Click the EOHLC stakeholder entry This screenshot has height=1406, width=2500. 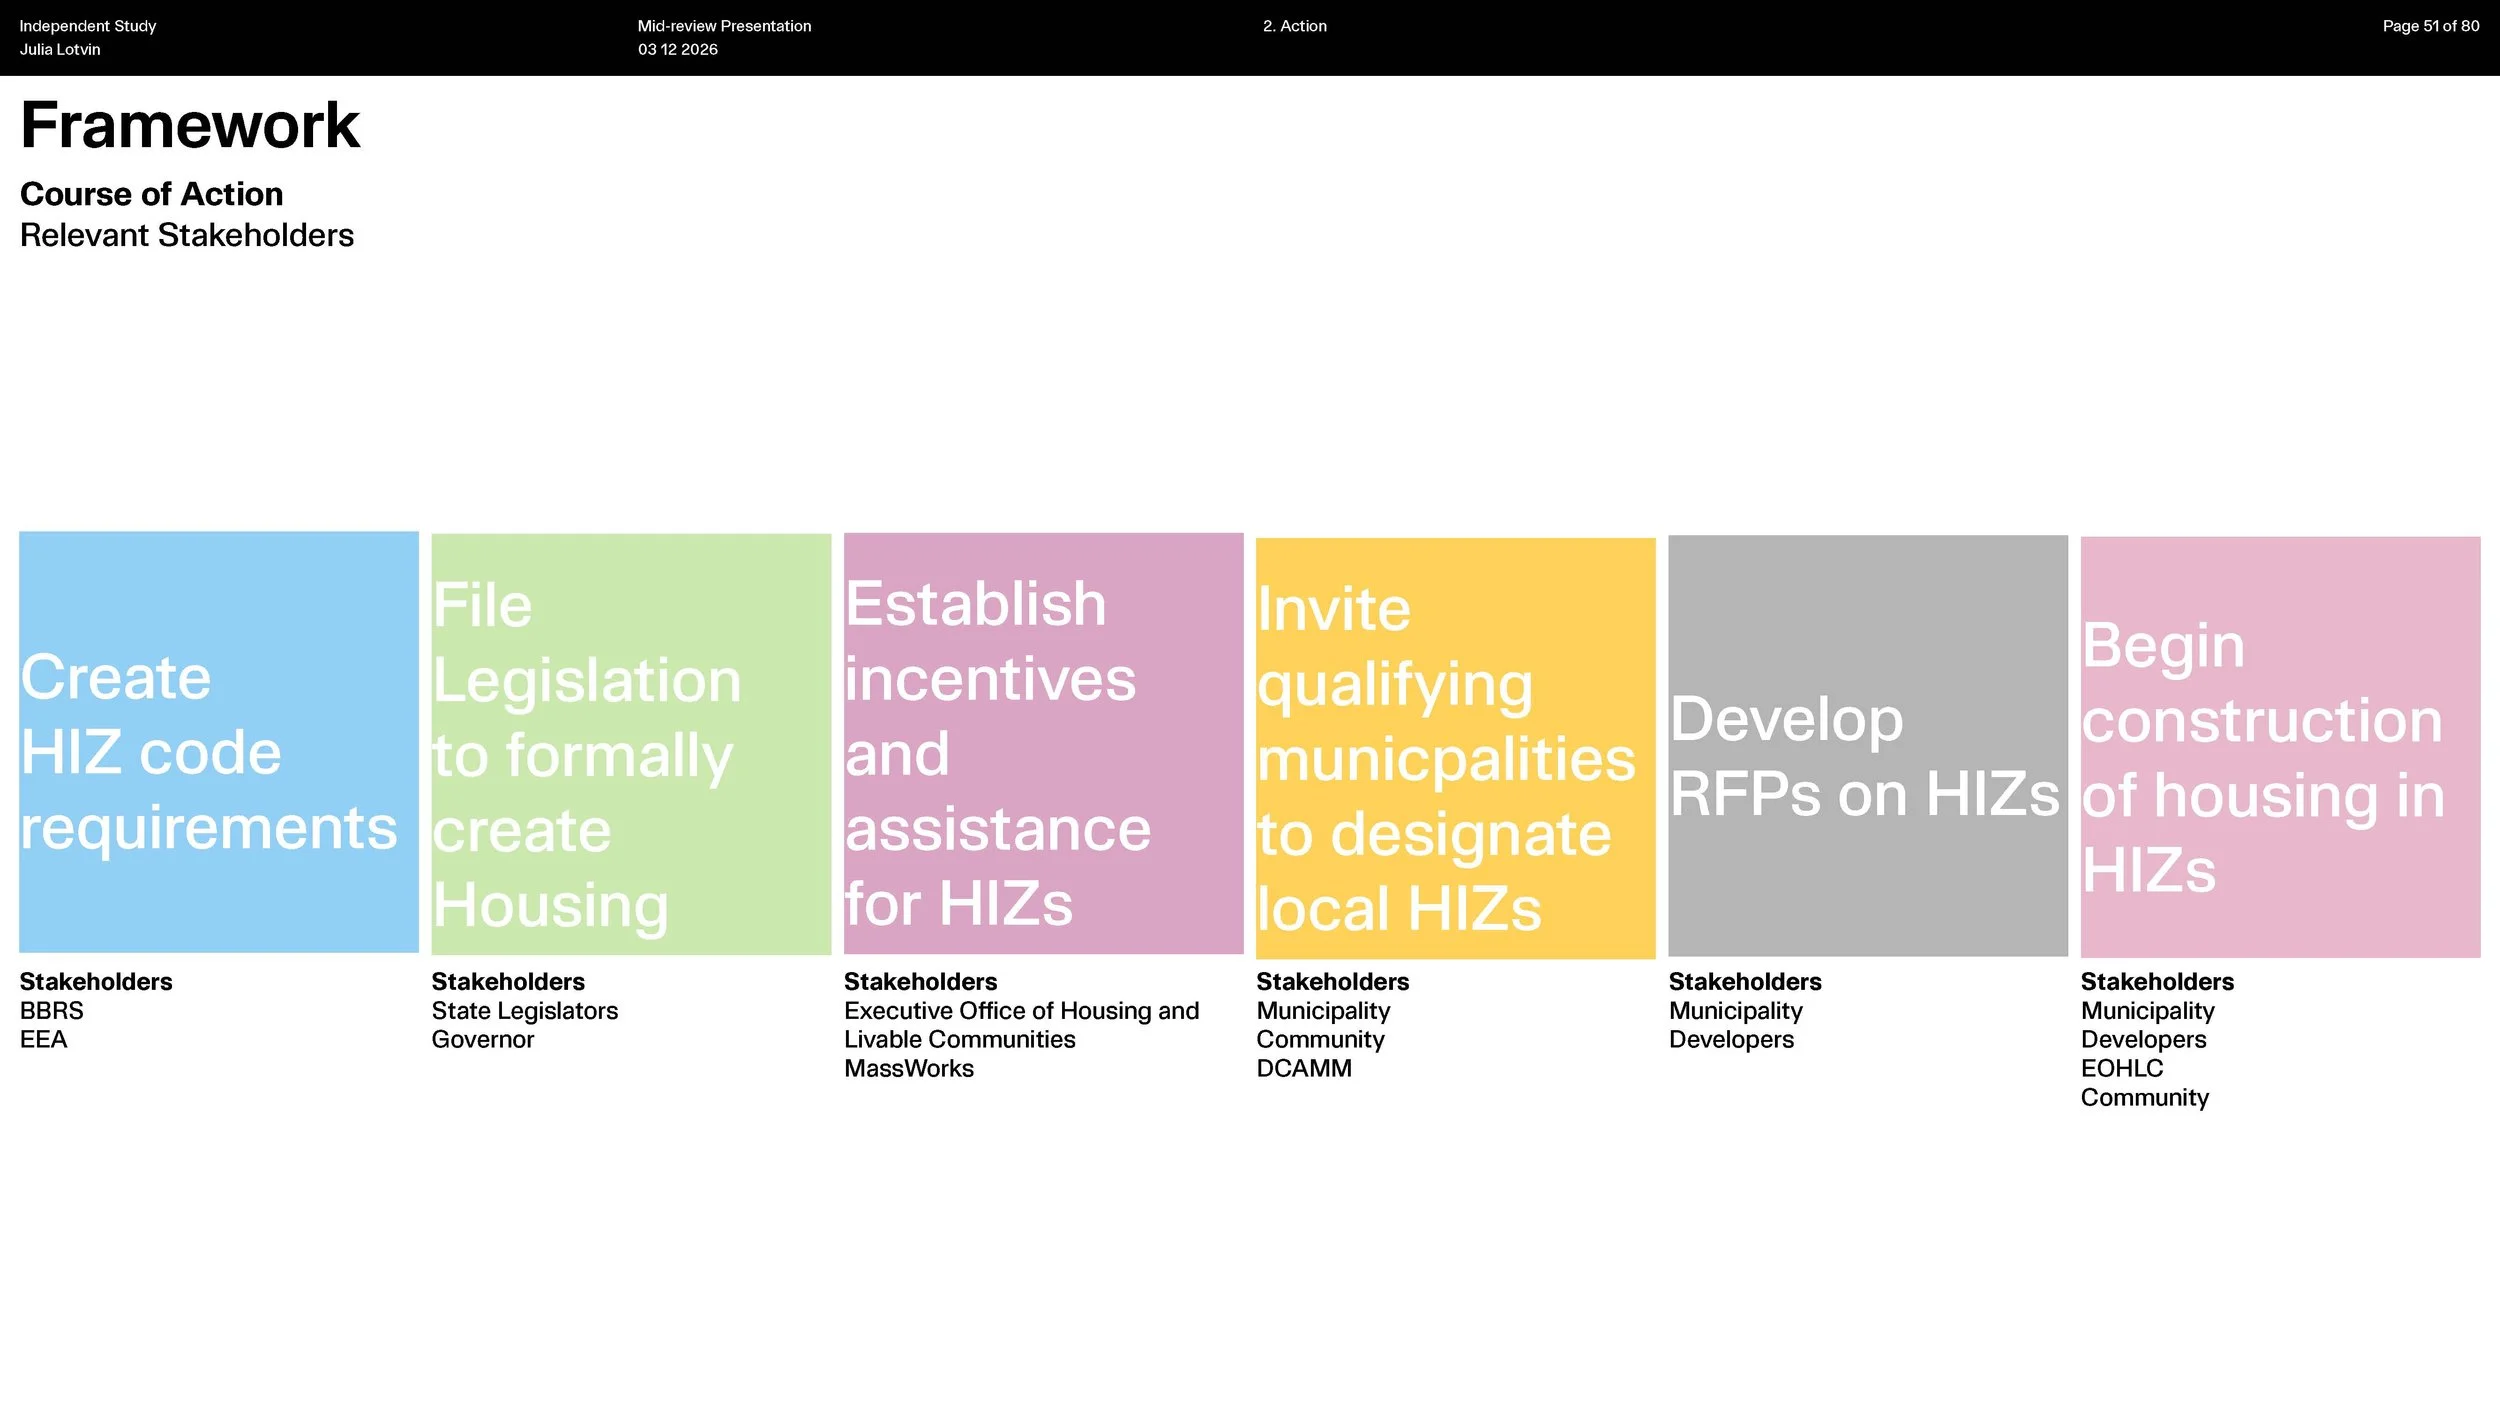coord(2122,1068)
